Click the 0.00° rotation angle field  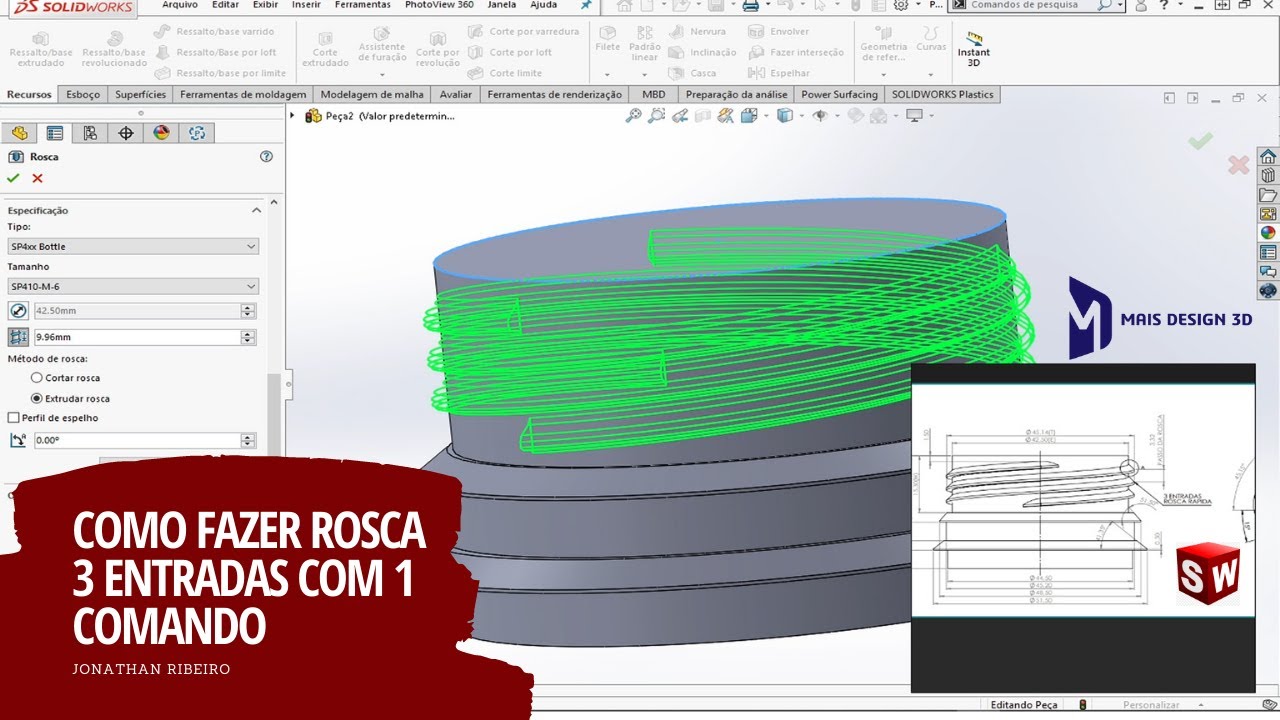(x=138, y=440)
